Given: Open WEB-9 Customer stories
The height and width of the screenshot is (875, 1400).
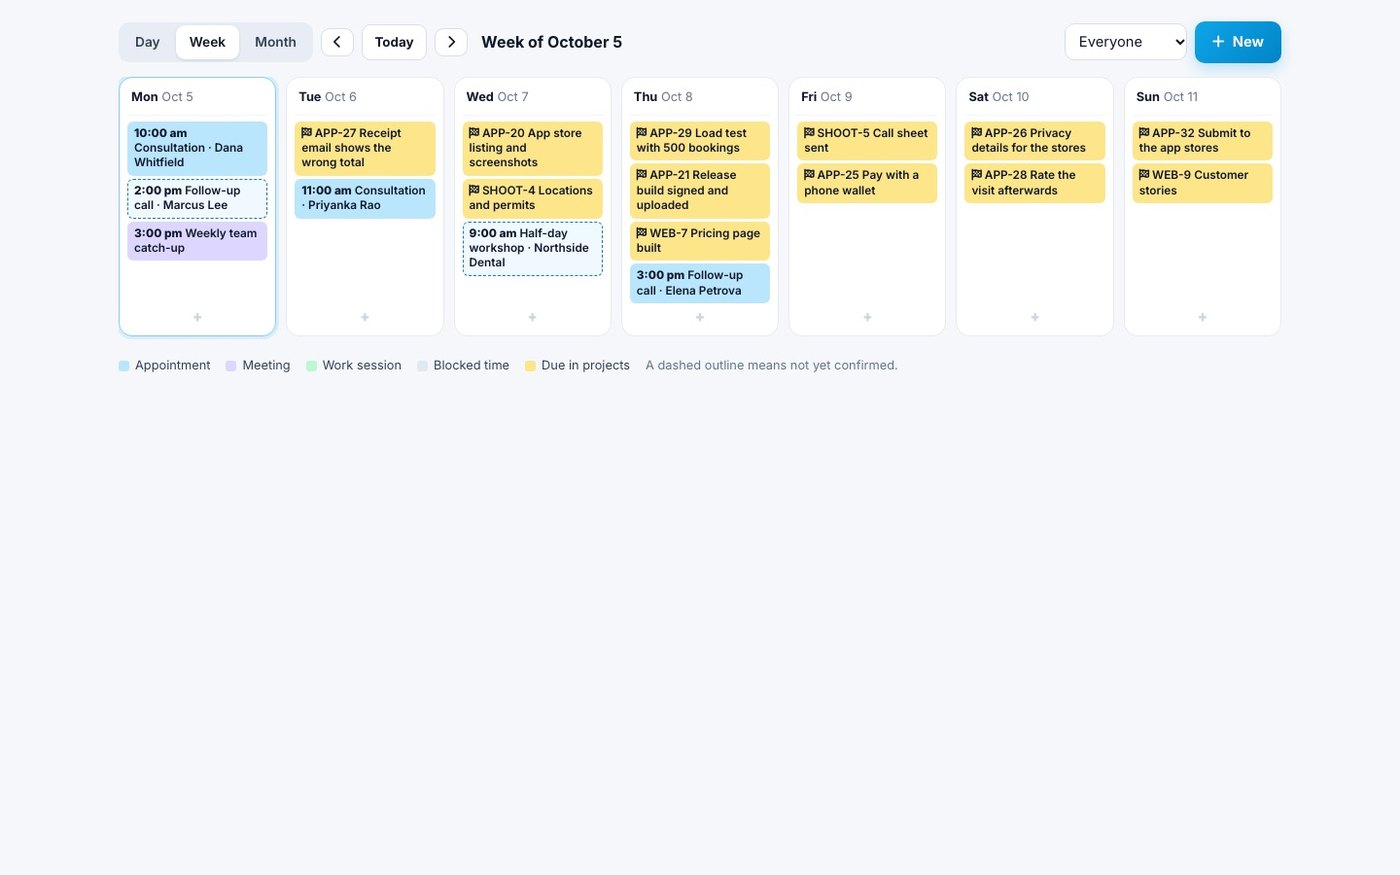Looking at the screenshot, I should (x=1202, y=183).
